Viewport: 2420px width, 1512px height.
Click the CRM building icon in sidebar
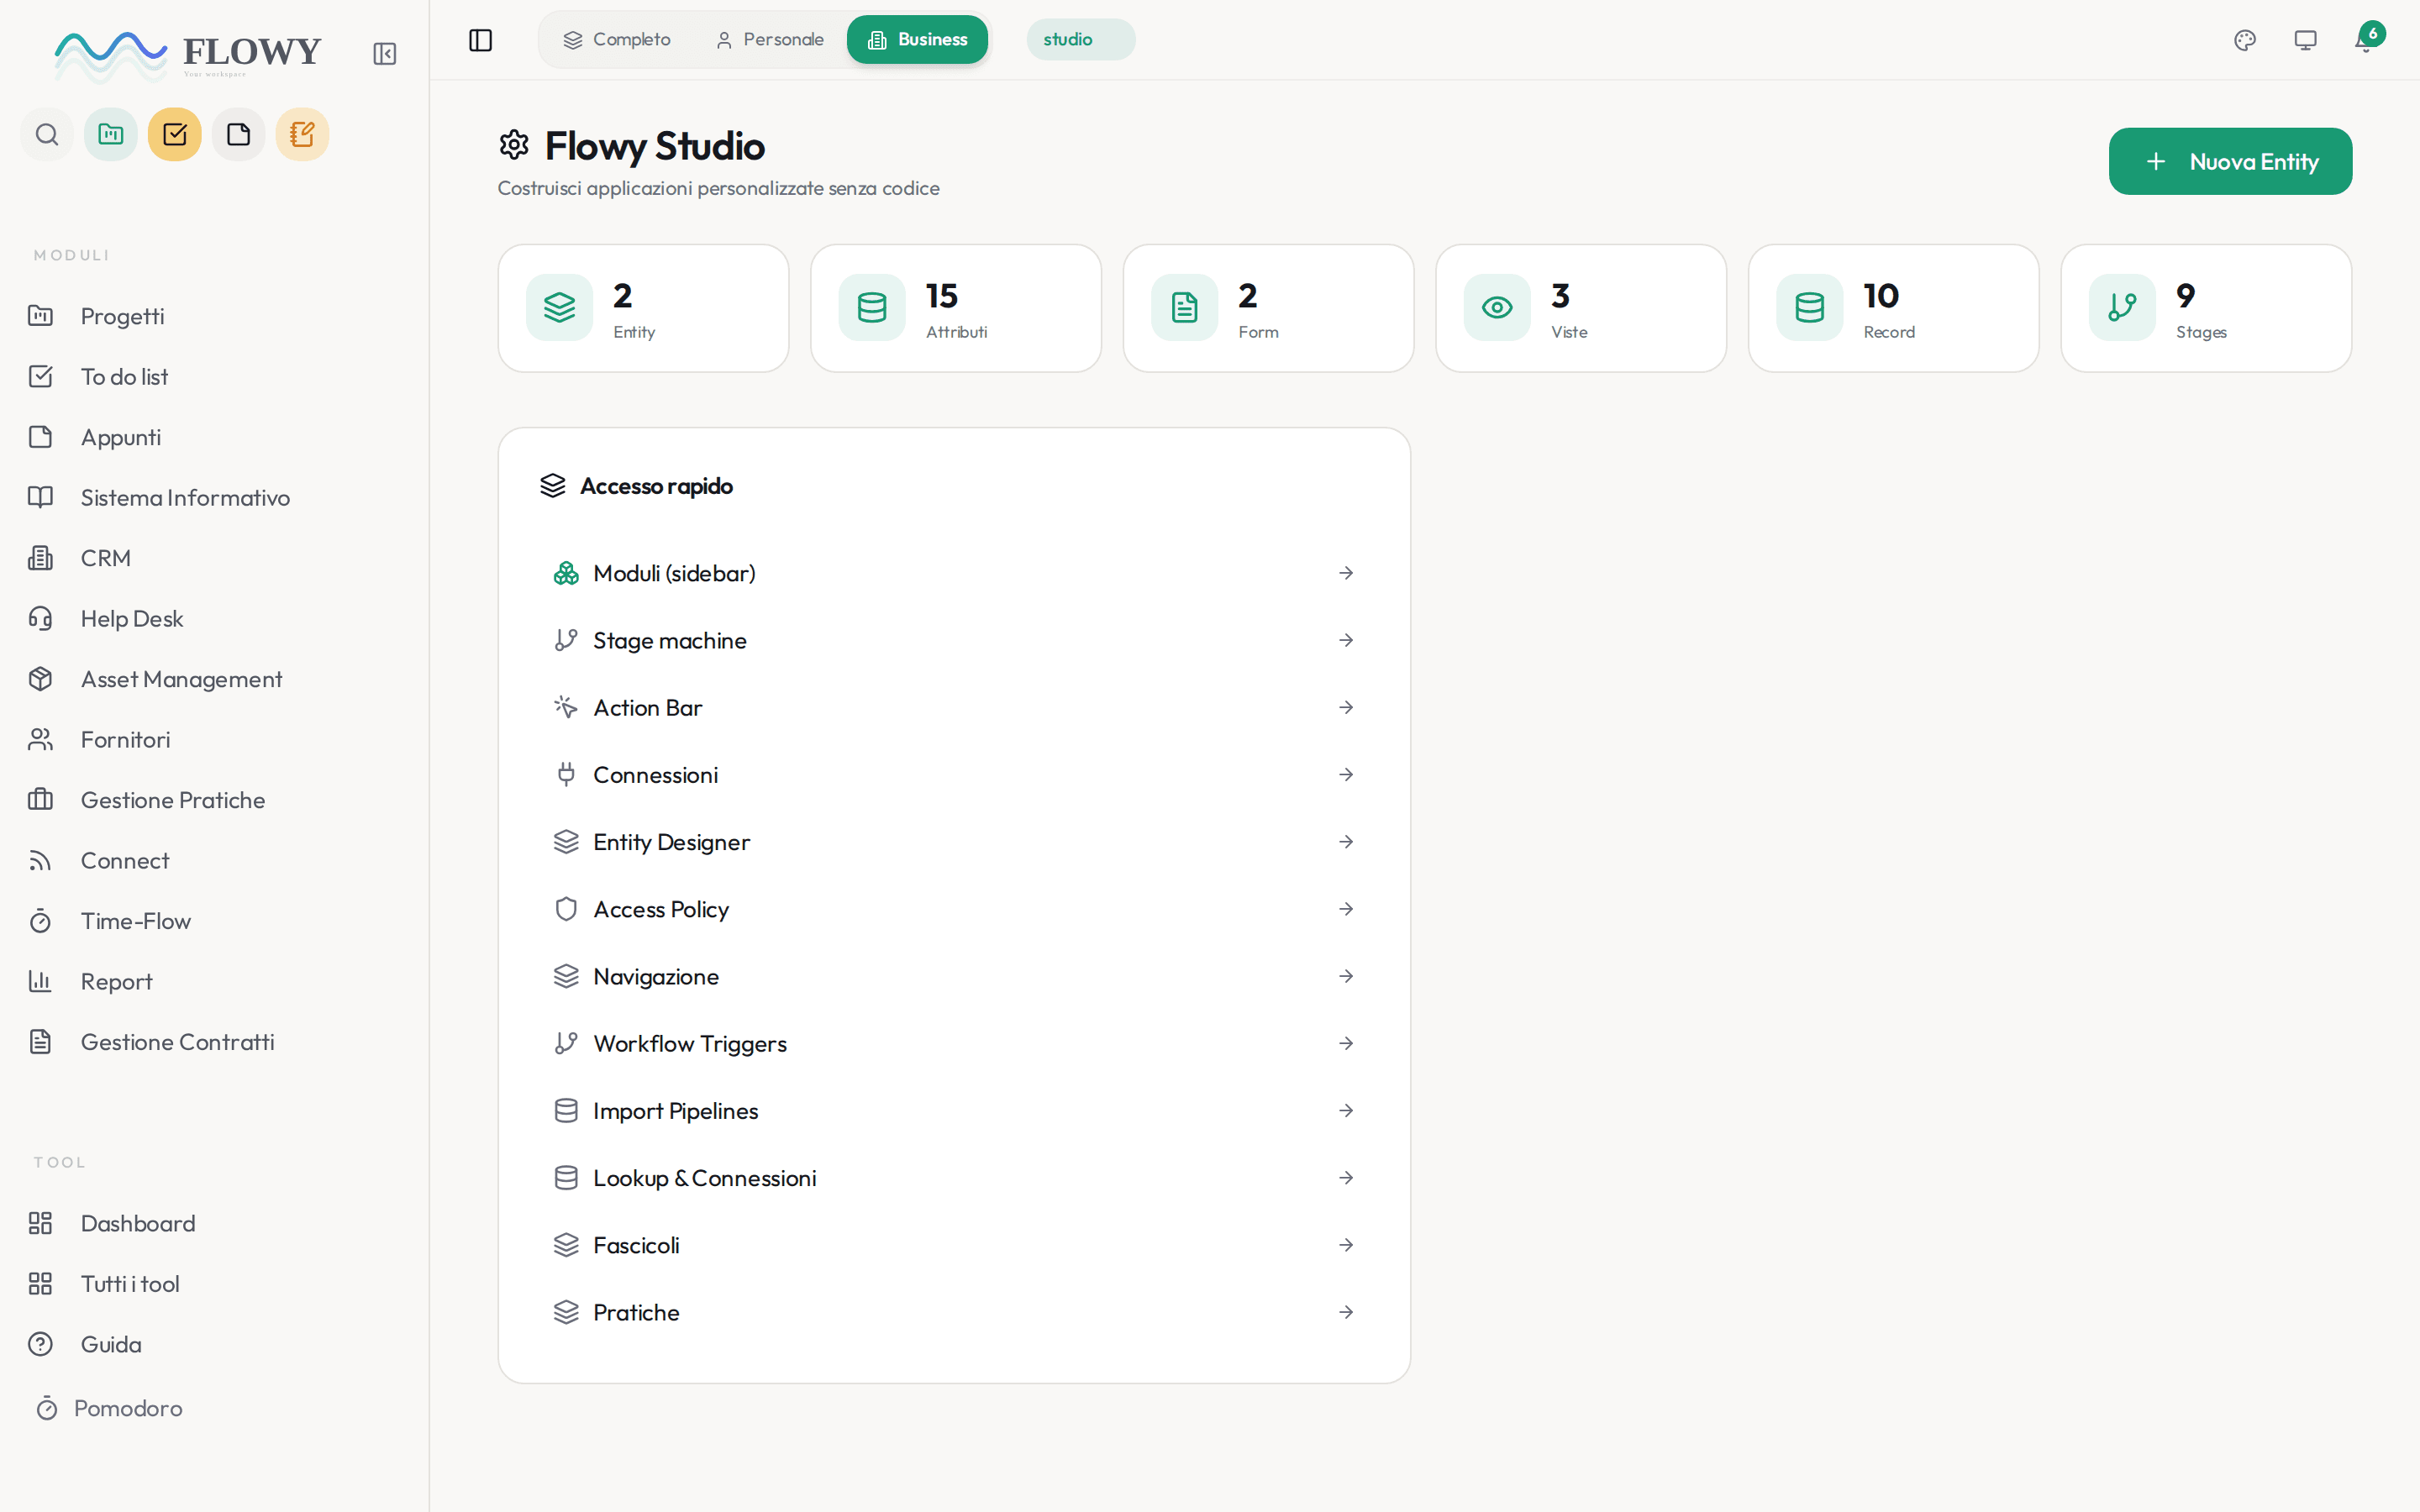click(x=40, y=558)
